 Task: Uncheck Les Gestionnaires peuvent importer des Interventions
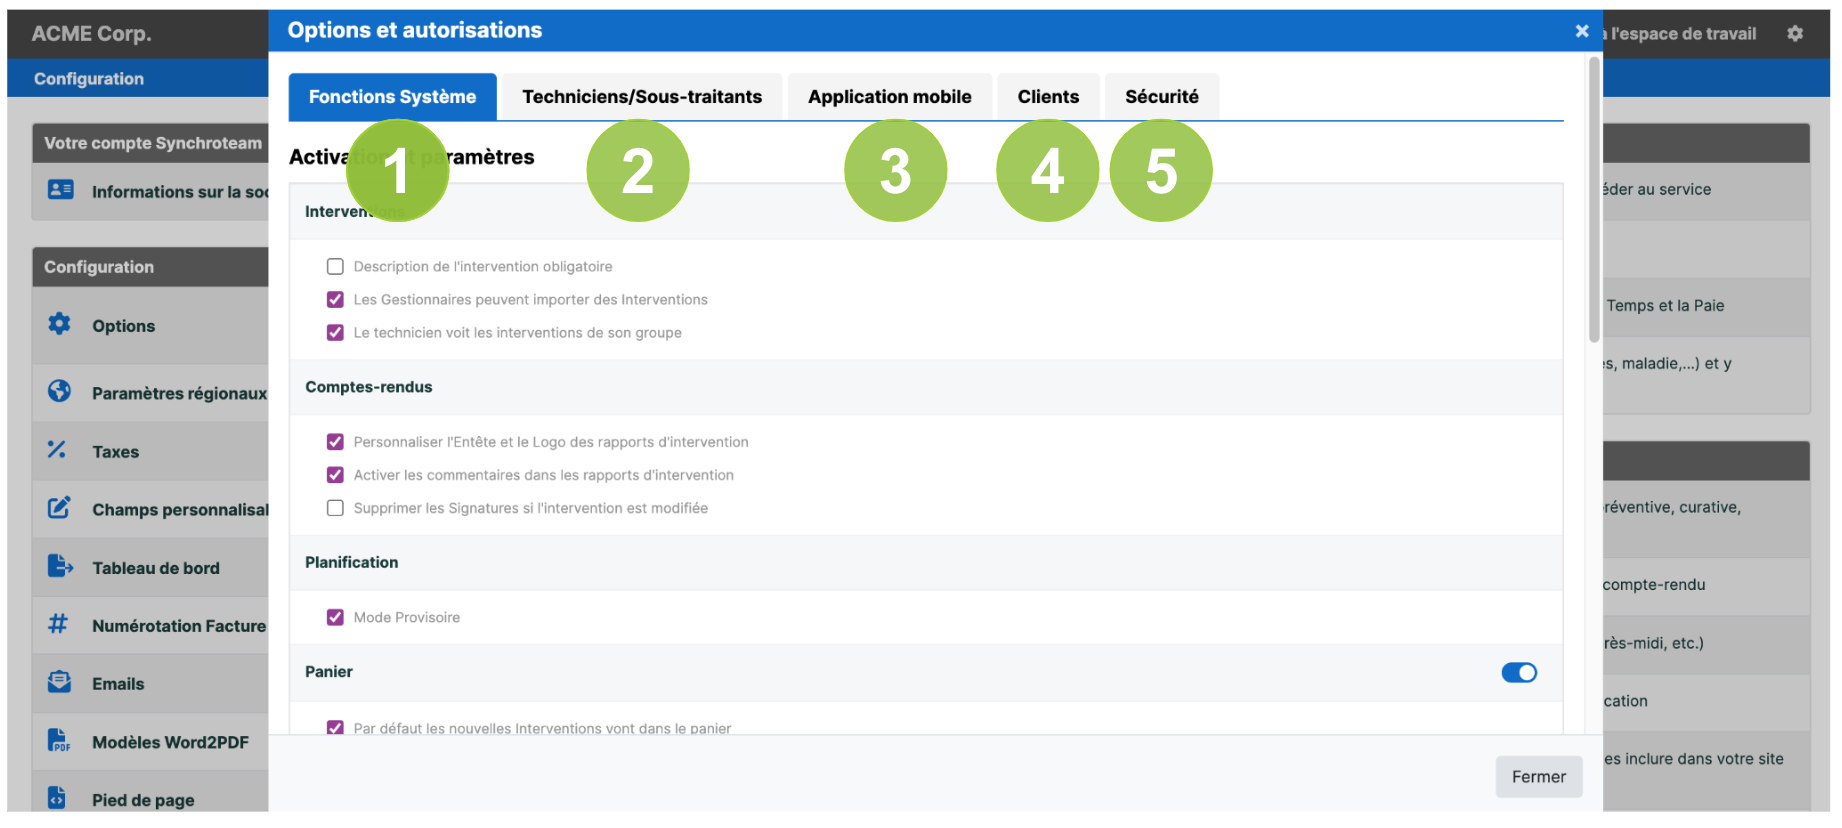(x=335, y=300)
